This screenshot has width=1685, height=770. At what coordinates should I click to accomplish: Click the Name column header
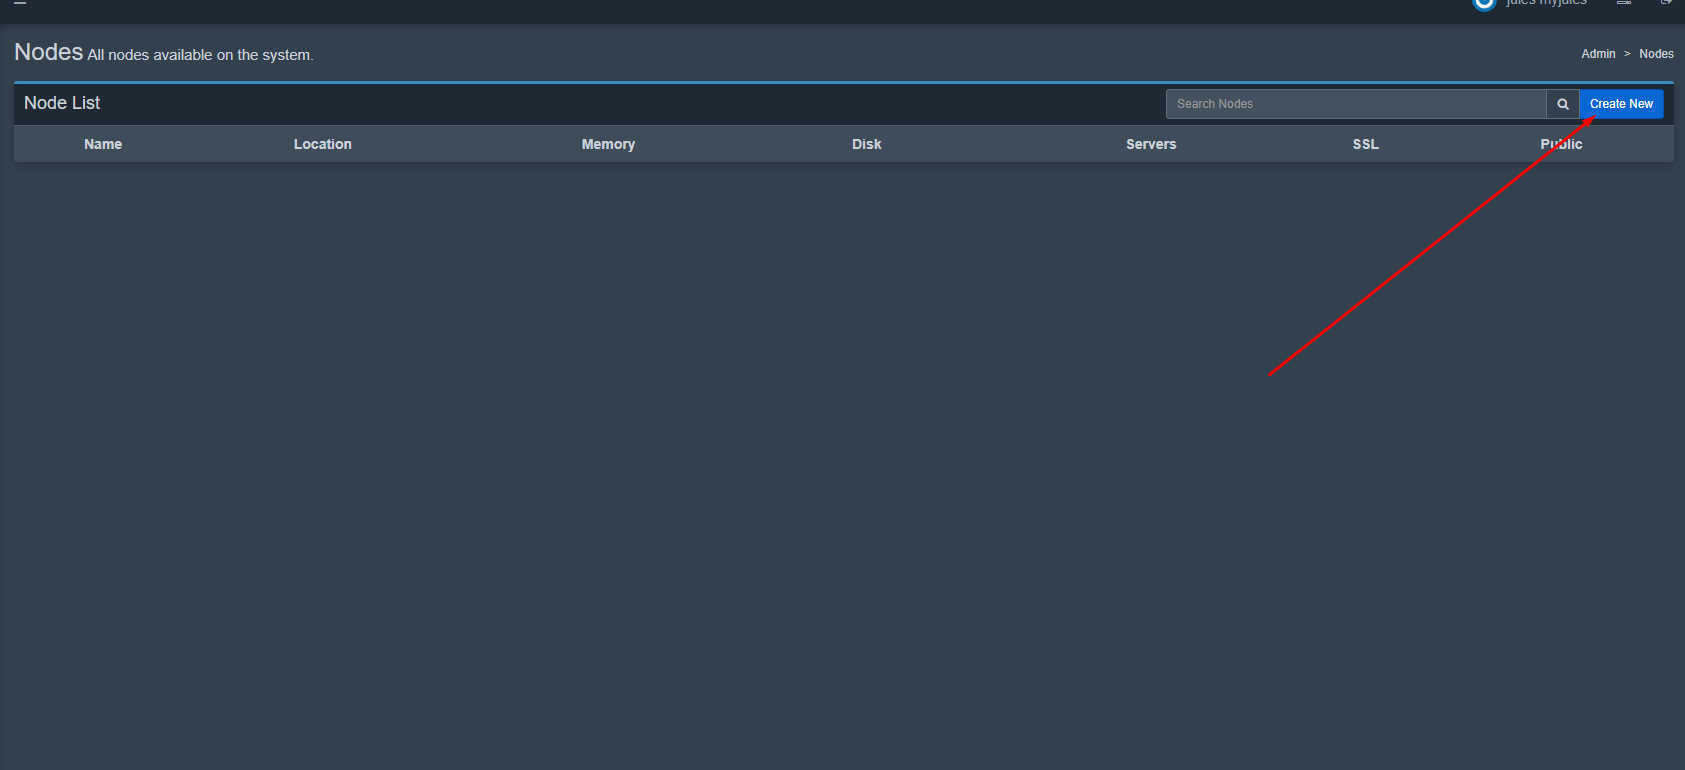[x=103, y=144]
